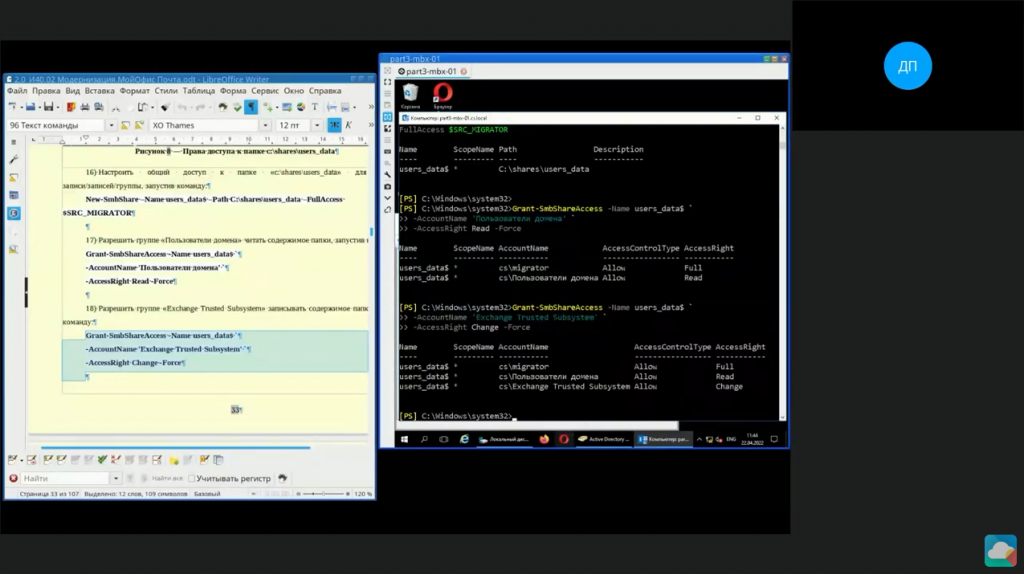Image resolution: width=1024 pixels, height=574 pixels.
Task: Toggle Bold (Ж) formatting button
Action: [x=334, y=125]
